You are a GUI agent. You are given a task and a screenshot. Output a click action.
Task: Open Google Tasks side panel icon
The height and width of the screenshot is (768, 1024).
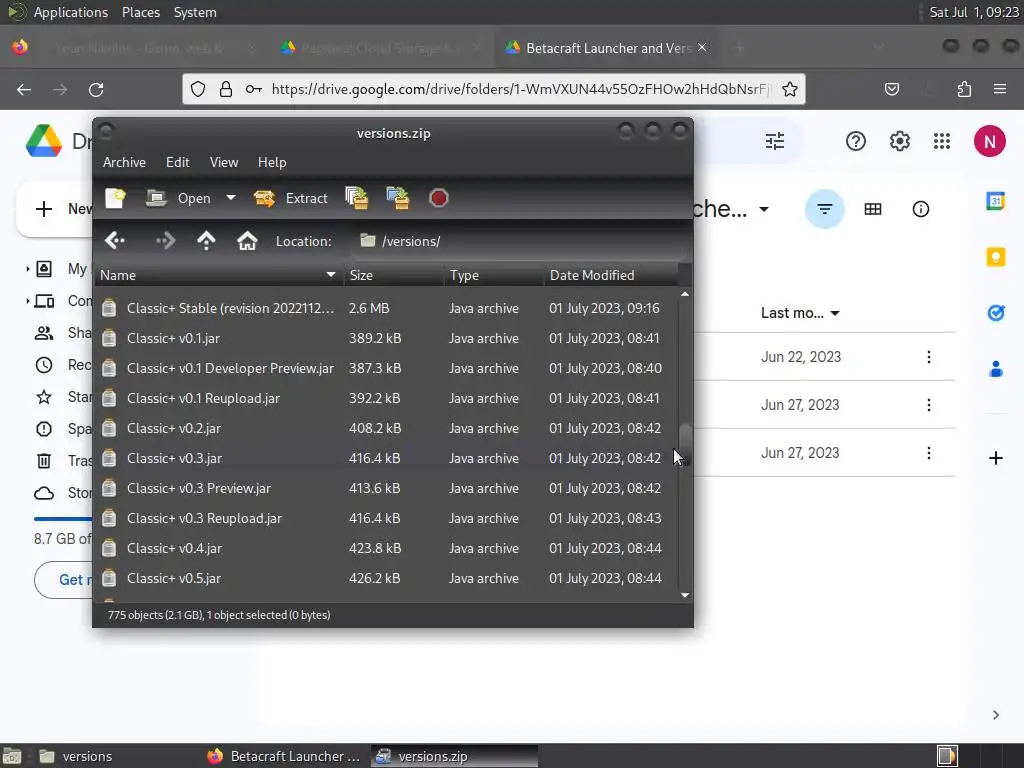(x=995, y=313)
